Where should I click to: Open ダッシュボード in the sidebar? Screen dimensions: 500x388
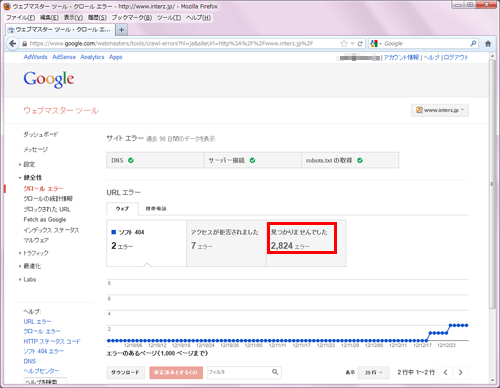[x=40, y=134]
